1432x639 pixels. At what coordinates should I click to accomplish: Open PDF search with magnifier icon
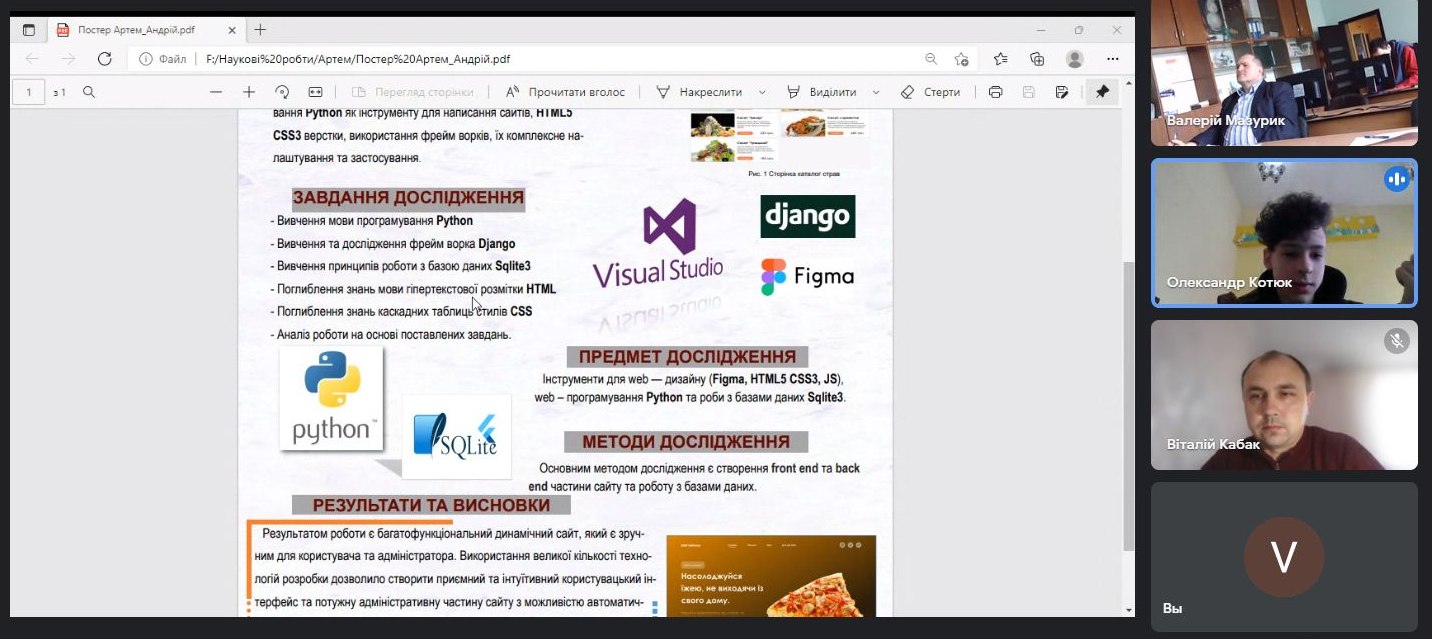click(89, 92)
